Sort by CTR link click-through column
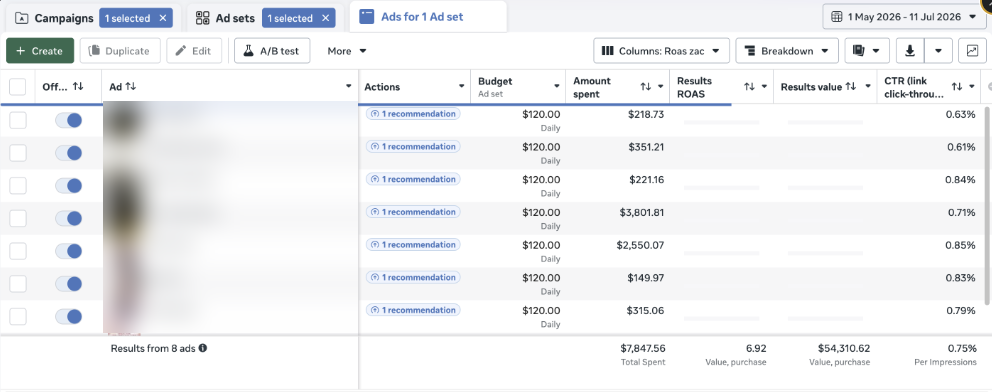 pos(957,87)
